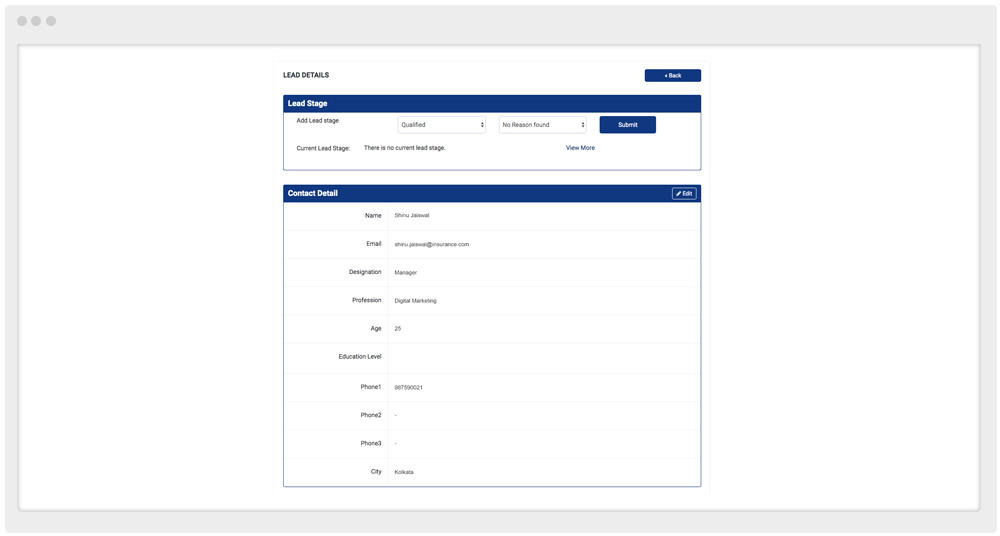
Task: Select the email shinu.jaiswal@insurance.com
Action: [431, 244]
